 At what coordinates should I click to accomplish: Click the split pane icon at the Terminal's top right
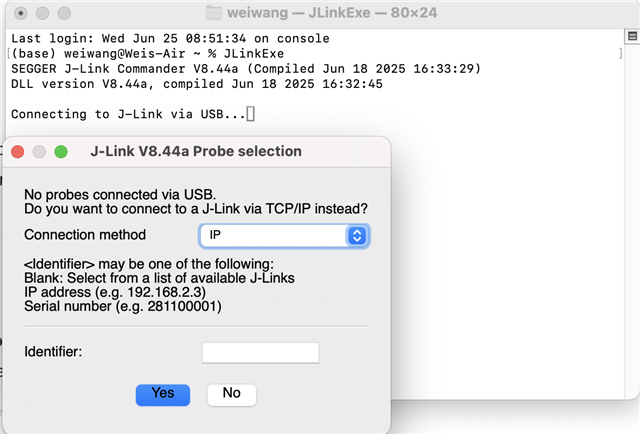click(632, 36)
